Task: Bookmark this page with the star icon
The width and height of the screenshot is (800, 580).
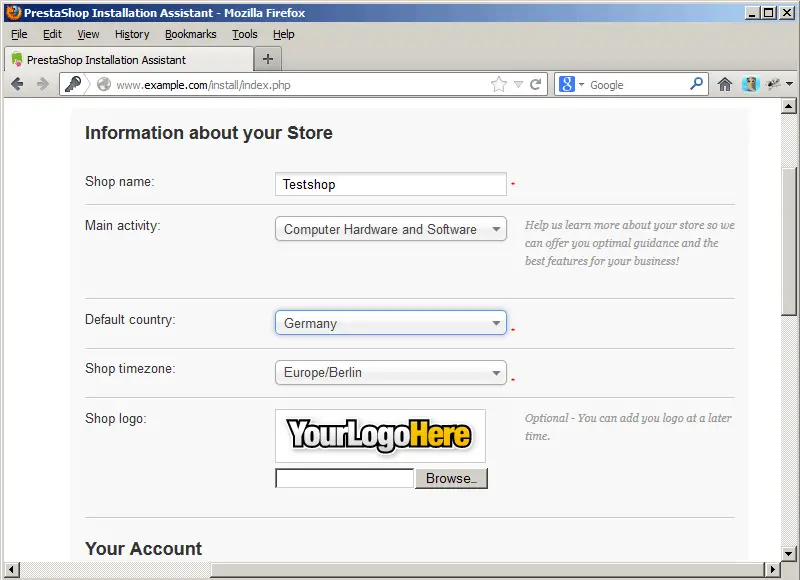Action: coord(499,84)
